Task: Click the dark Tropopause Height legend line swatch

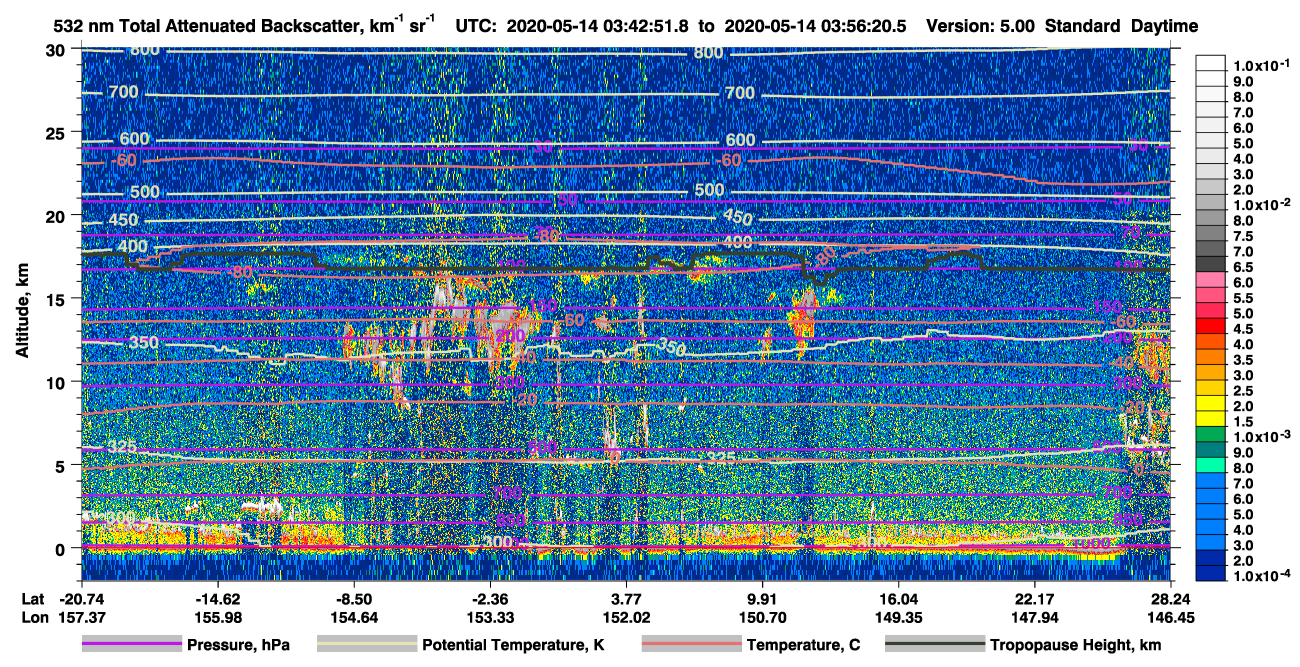Action: click(x=935, y=645)
